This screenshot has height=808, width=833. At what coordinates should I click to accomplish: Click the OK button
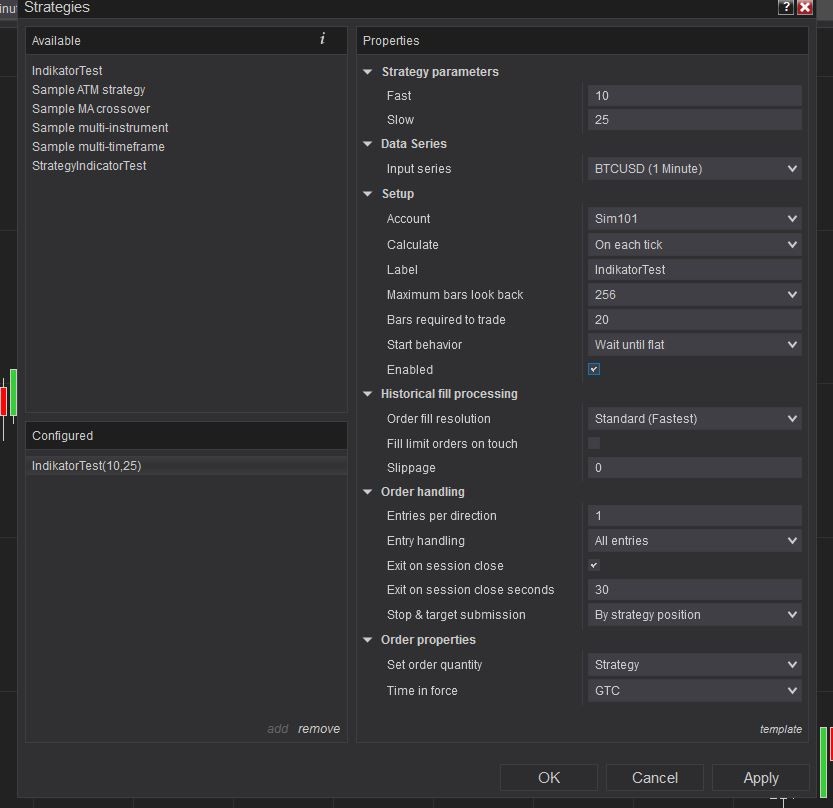click(549, 778)
